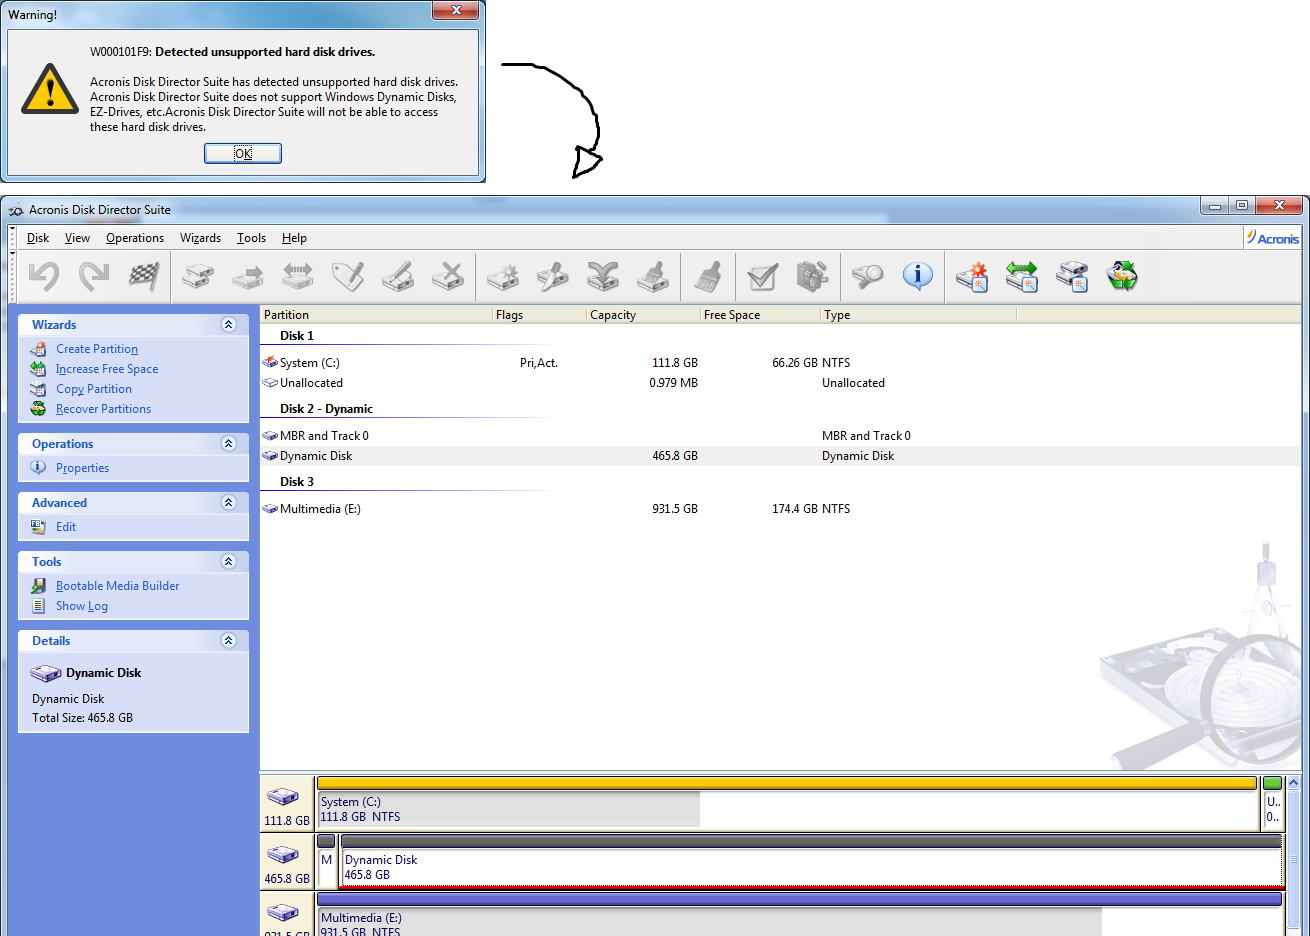This screenshot has height=936, width=1310.
Task: Collapse the Operations panel
Action: (228, 444)
